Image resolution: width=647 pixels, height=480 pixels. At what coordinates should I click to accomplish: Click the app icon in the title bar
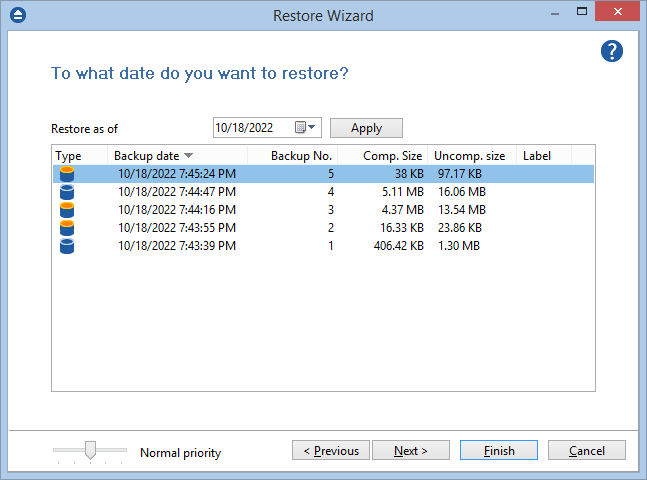pyautogui.click(x=17, y=15)
